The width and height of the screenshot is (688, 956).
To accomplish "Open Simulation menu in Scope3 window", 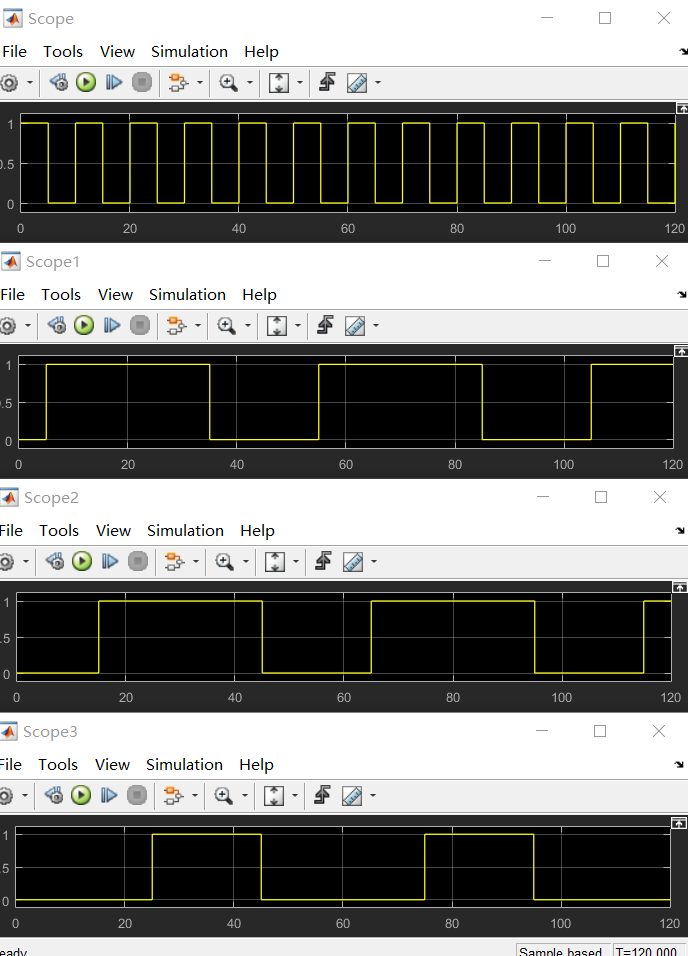I will (x=184, y=765).
